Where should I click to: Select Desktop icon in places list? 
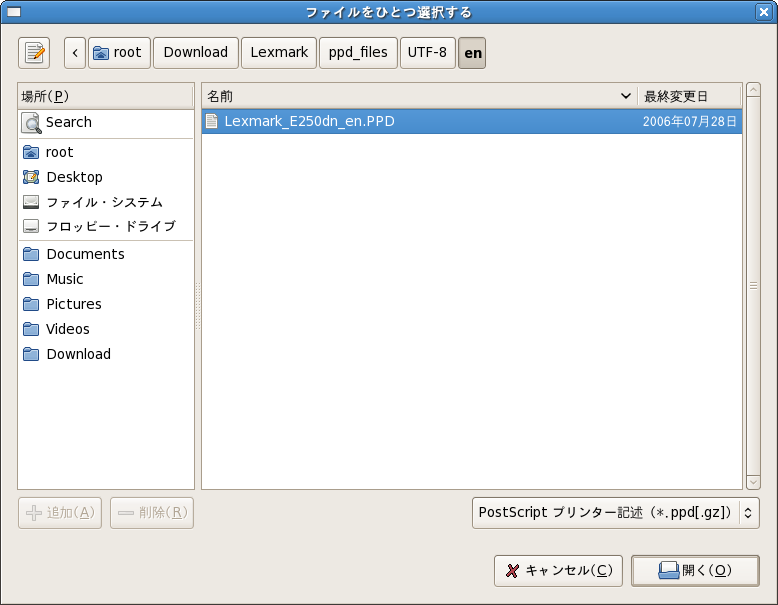[31, 177]
